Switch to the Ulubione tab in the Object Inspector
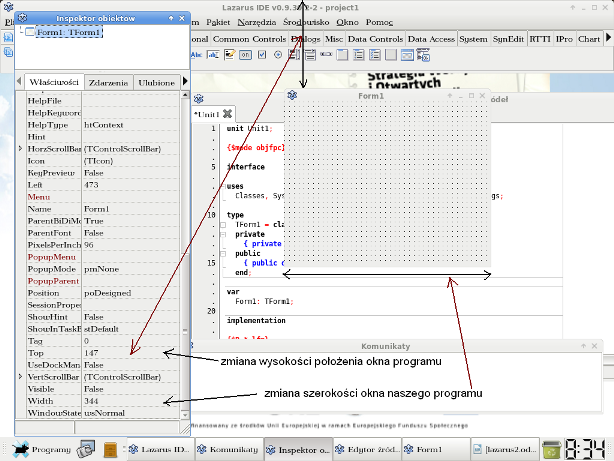614x461 pixels. [157, 83]
